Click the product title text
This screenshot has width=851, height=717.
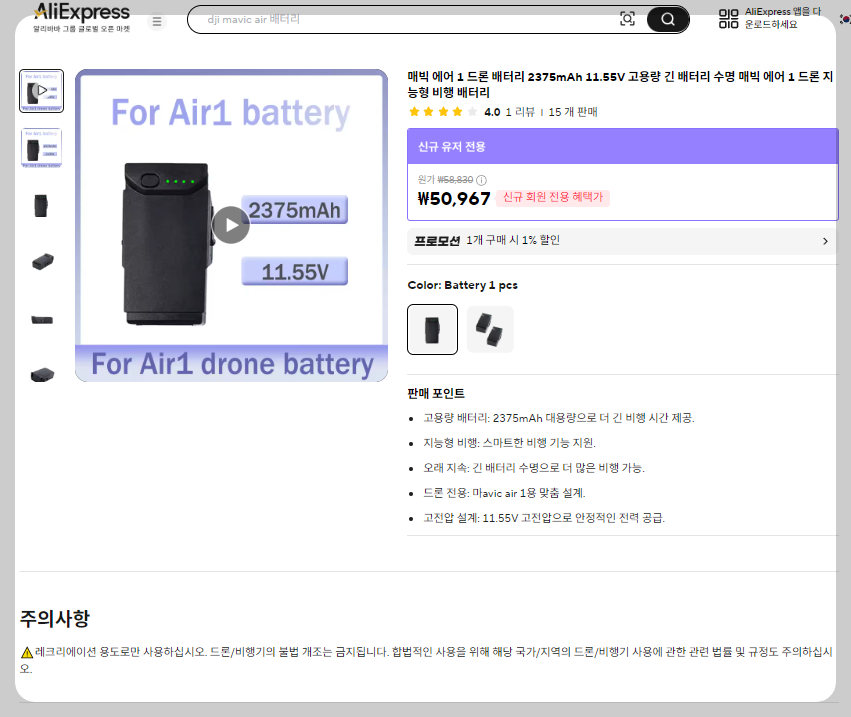620,84
